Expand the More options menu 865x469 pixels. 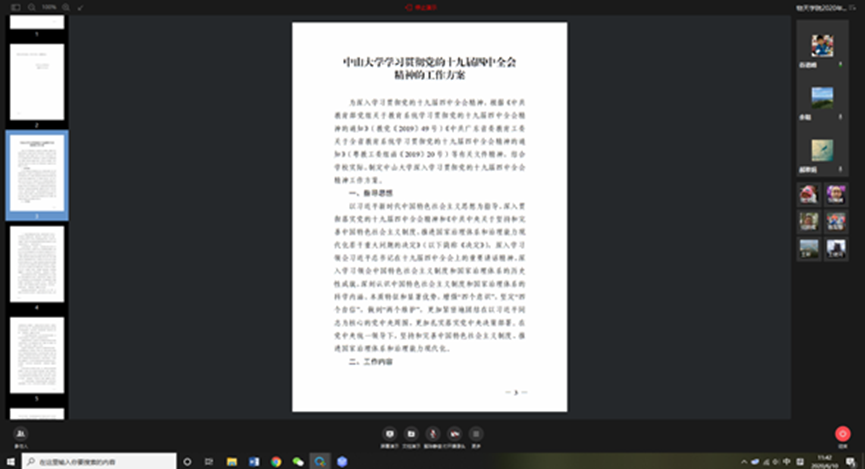coord(477,435)
